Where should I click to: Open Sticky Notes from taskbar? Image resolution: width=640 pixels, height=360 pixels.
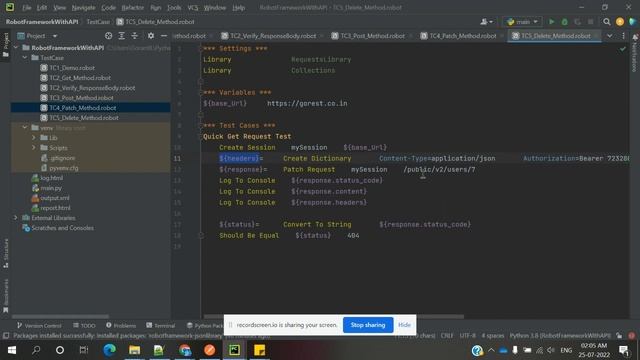click(259, 350)
